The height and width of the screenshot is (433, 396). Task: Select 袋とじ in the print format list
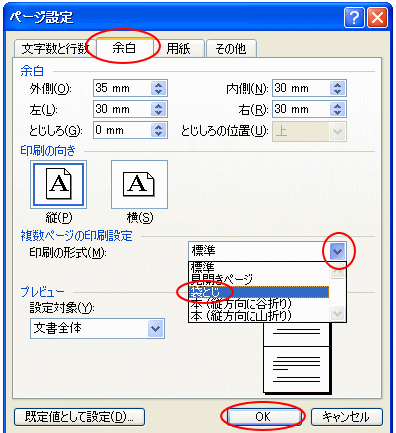click(x=259, y=292)
